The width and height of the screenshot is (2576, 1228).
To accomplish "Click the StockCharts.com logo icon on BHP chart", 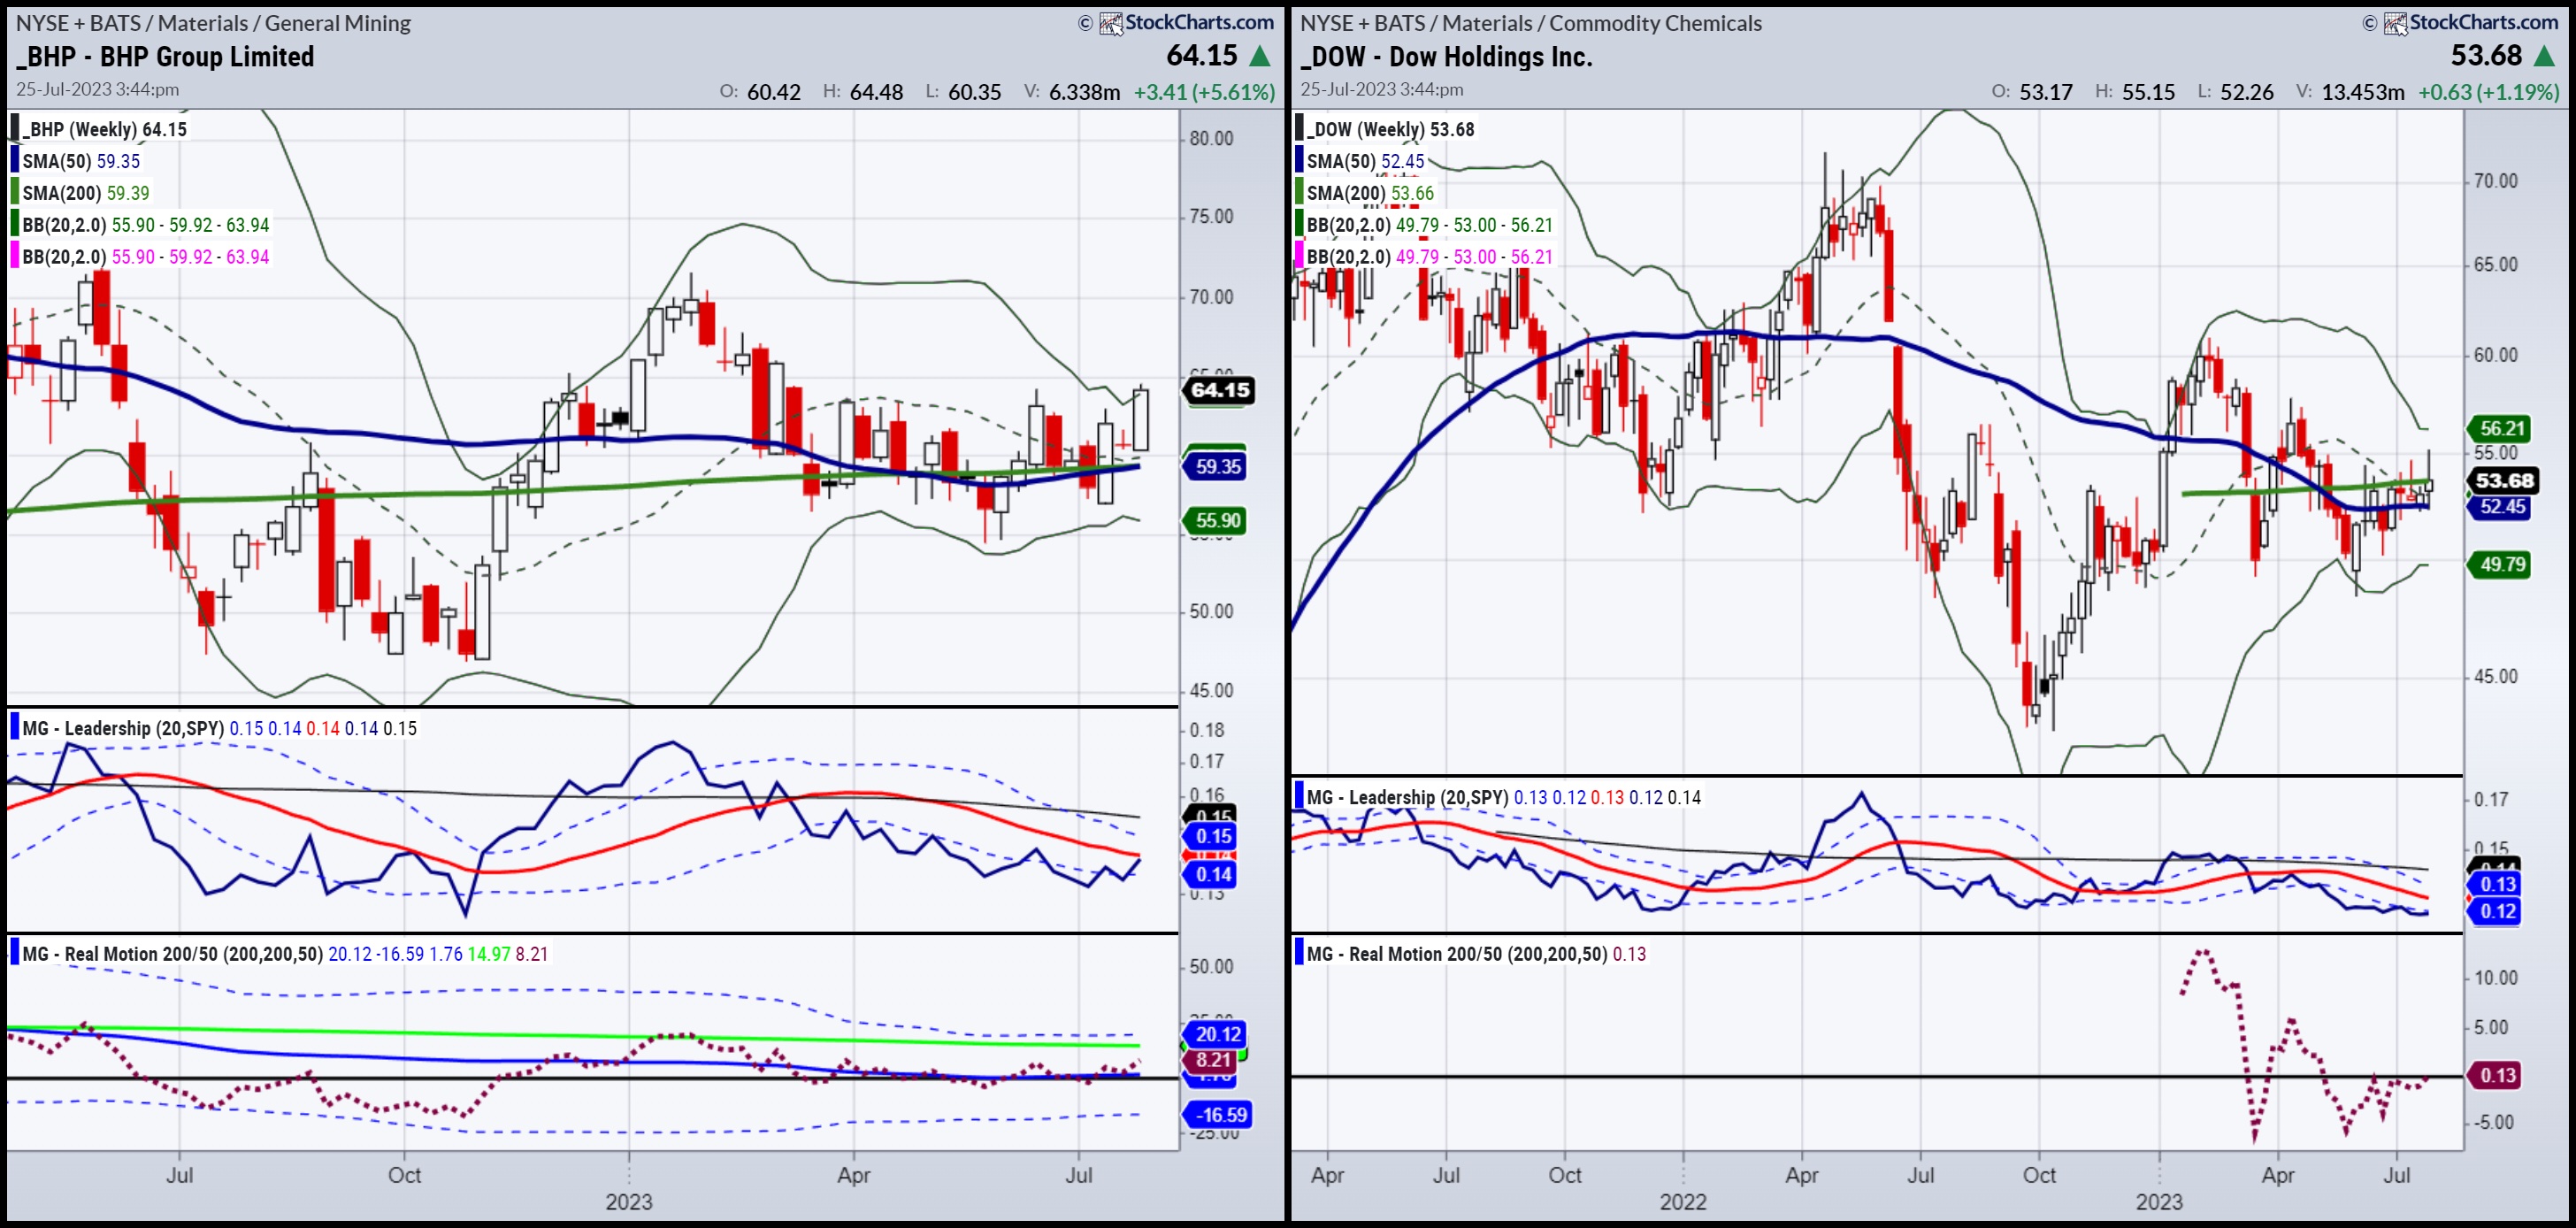I will click(x=1110, y=23).
